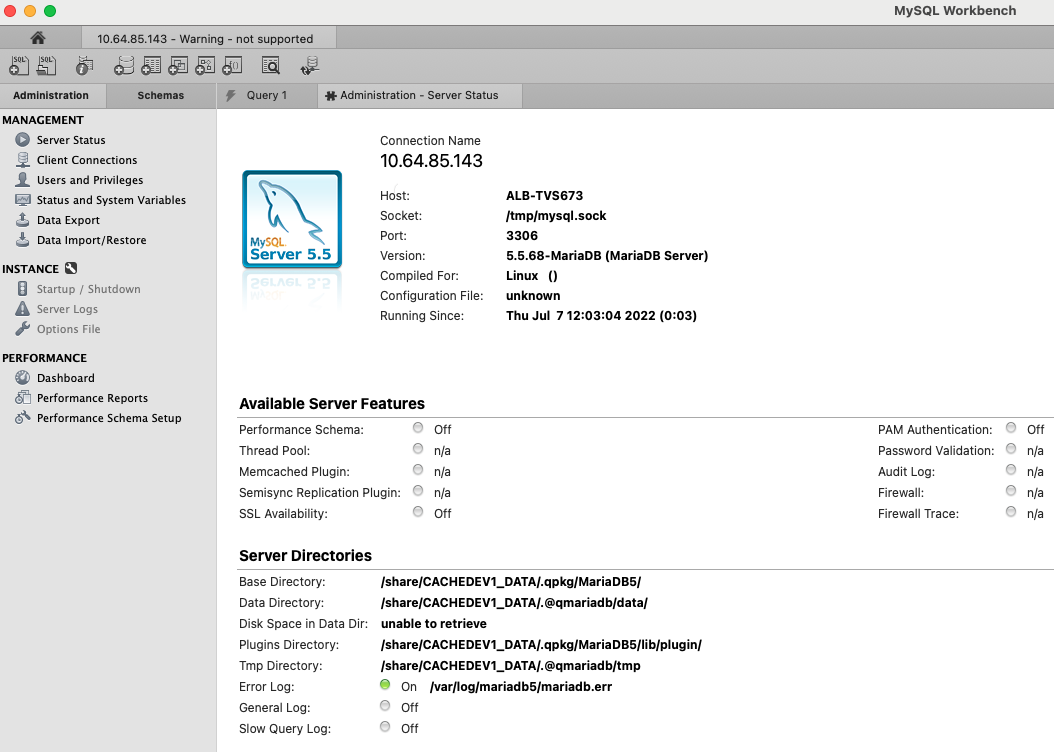
Task: Open an SQL script file icon
Action: point(46,65)
